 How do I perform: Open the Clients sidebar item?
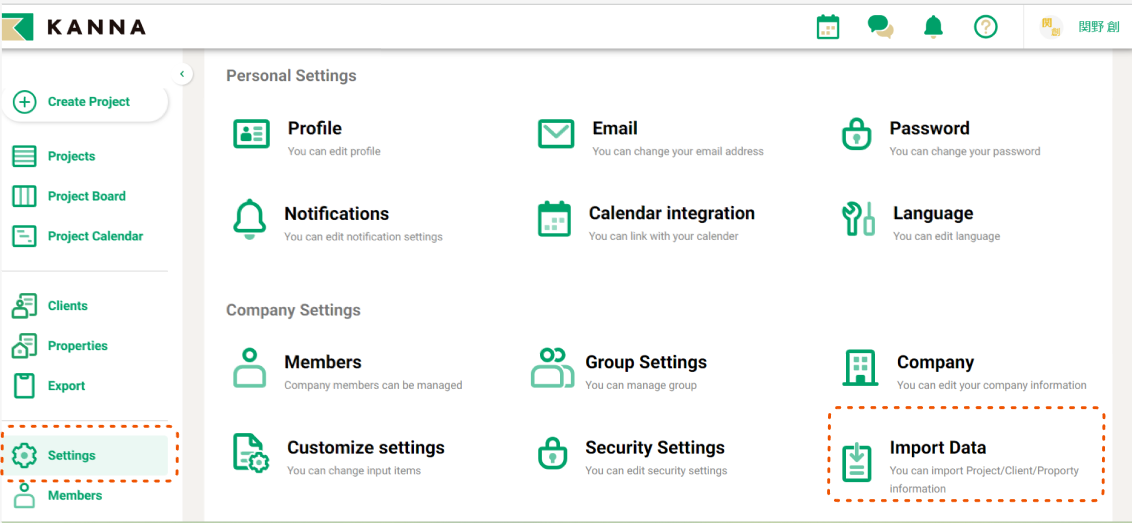[67, 306]
